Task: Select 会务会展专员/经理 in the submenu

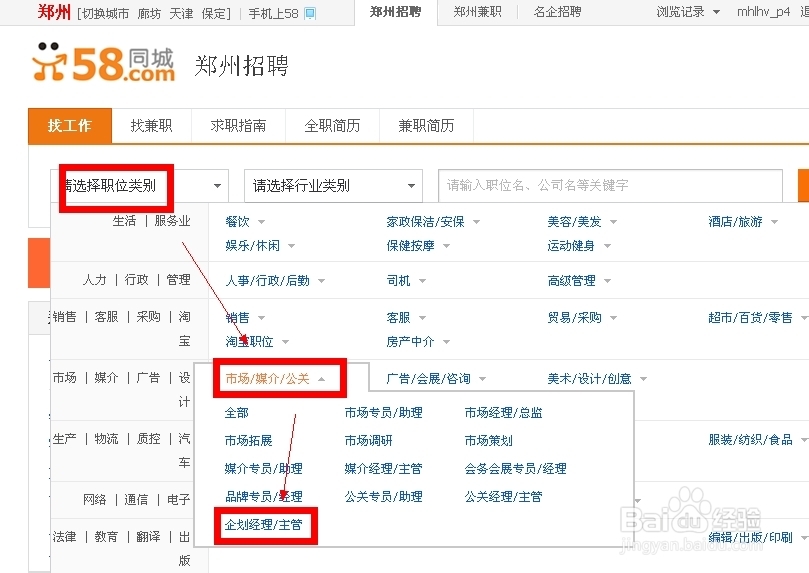Action: (515, 468)
